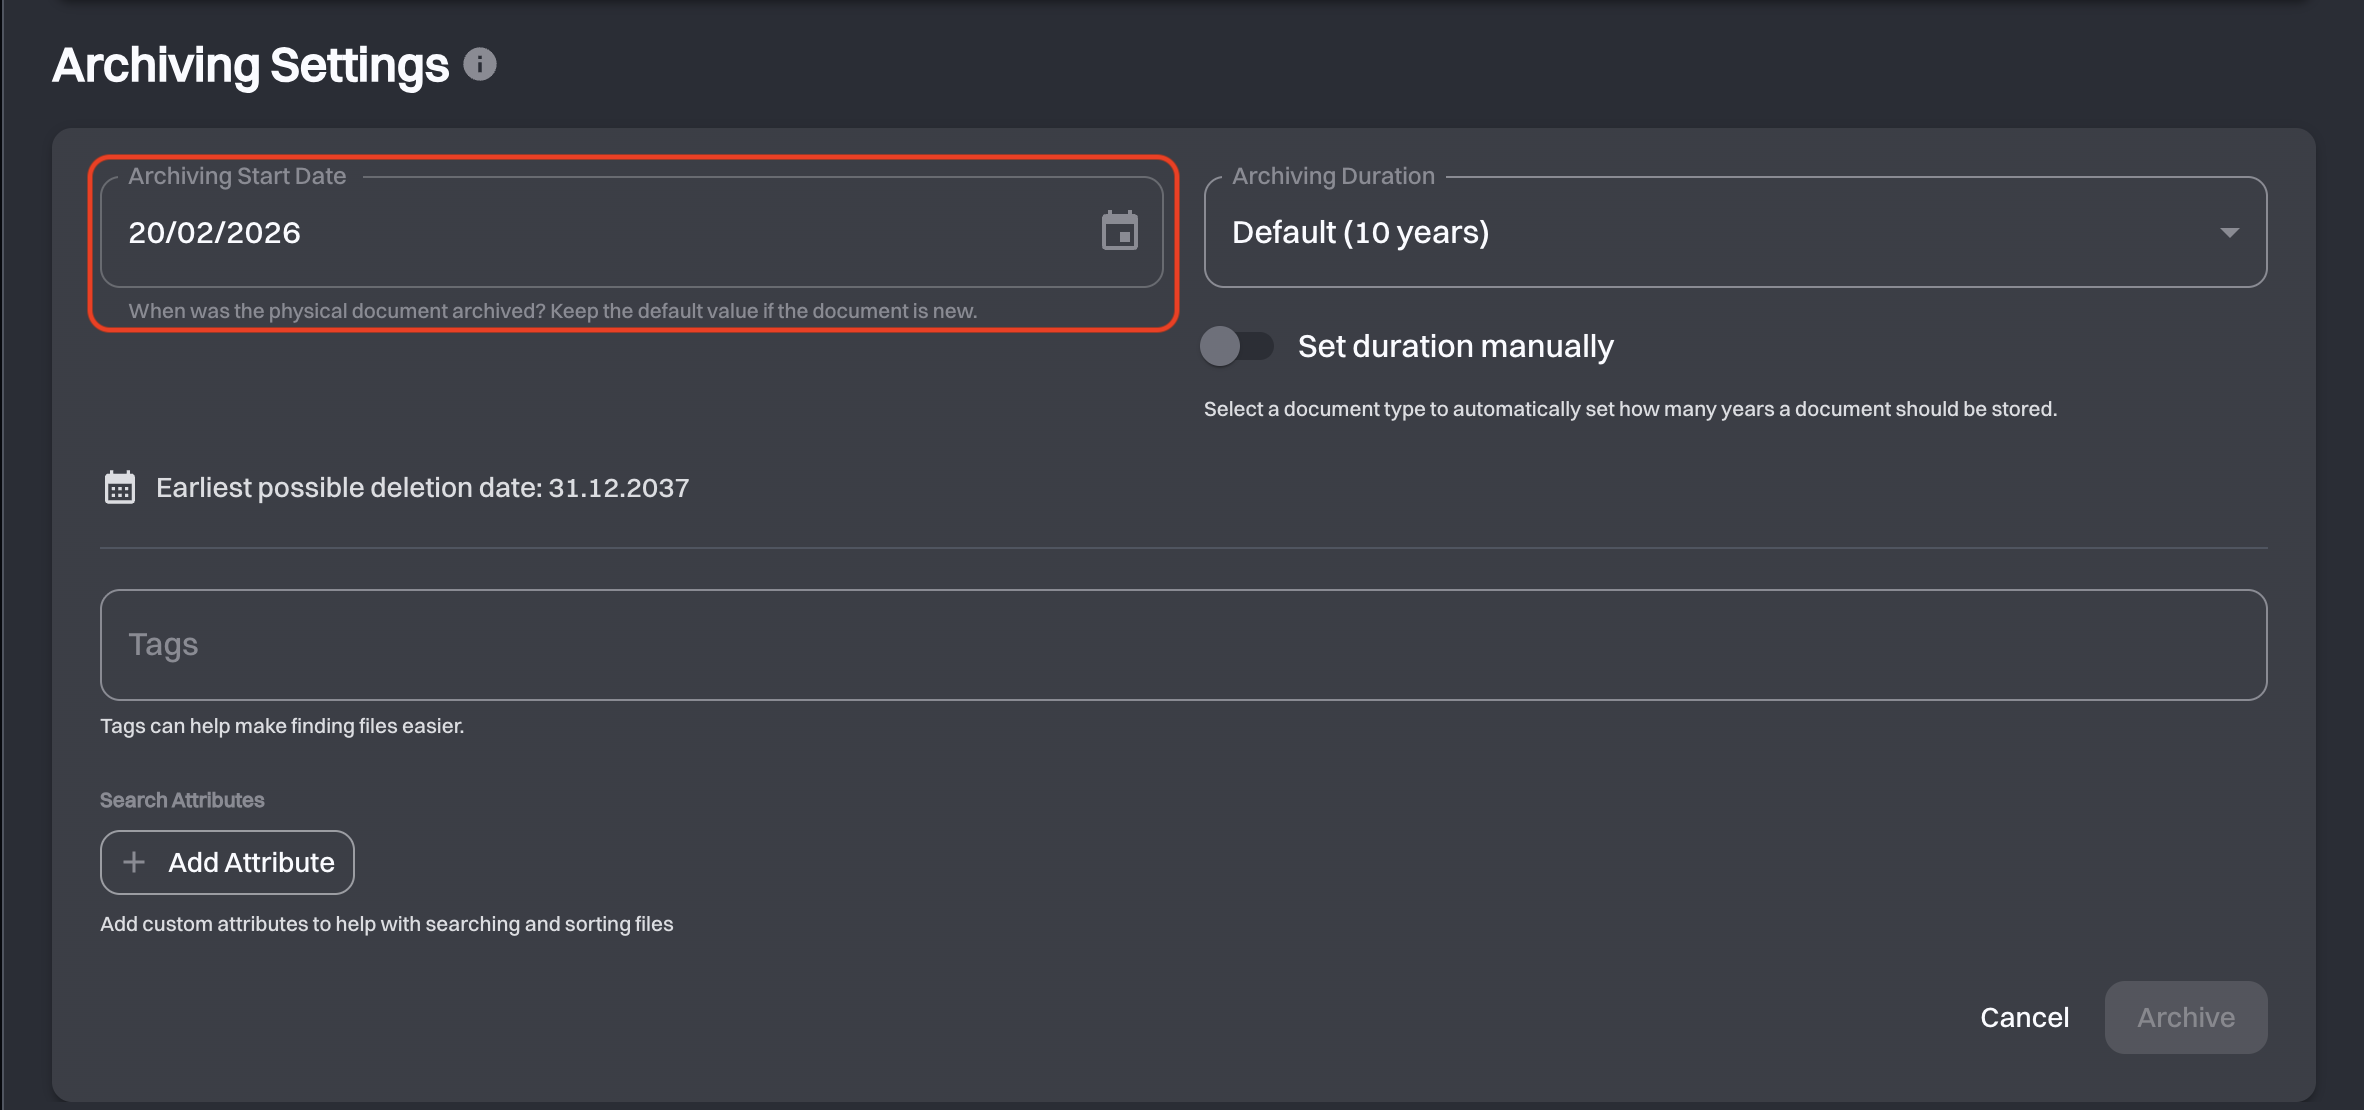Click the 'Set duration manually' label
Screen dimensions: 2364x1110
click(1455, 346)
